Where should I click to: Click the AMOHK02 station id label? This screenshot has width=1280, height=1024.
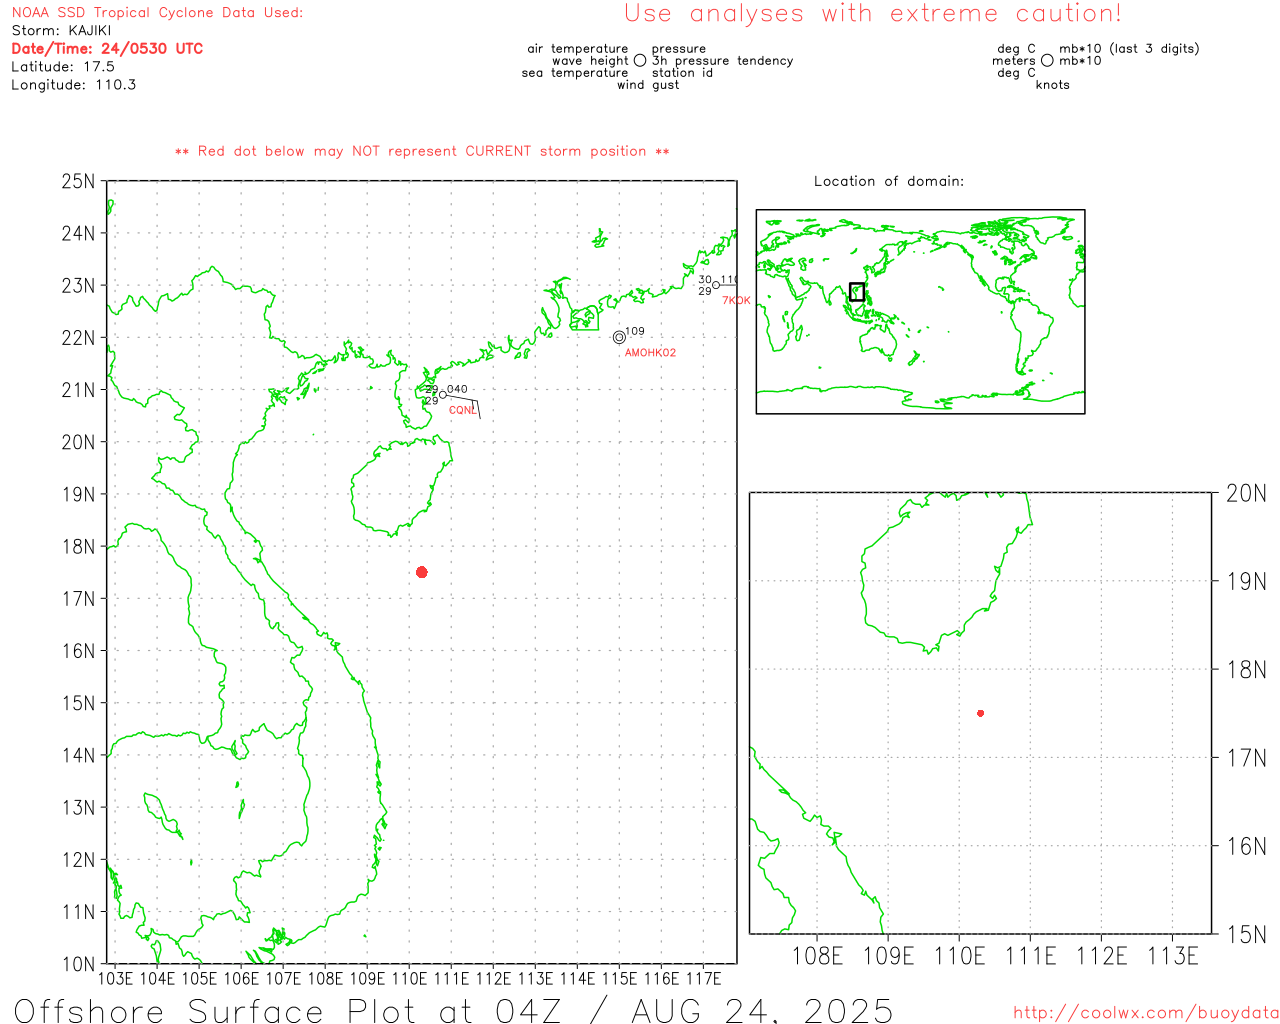[651, 353]
